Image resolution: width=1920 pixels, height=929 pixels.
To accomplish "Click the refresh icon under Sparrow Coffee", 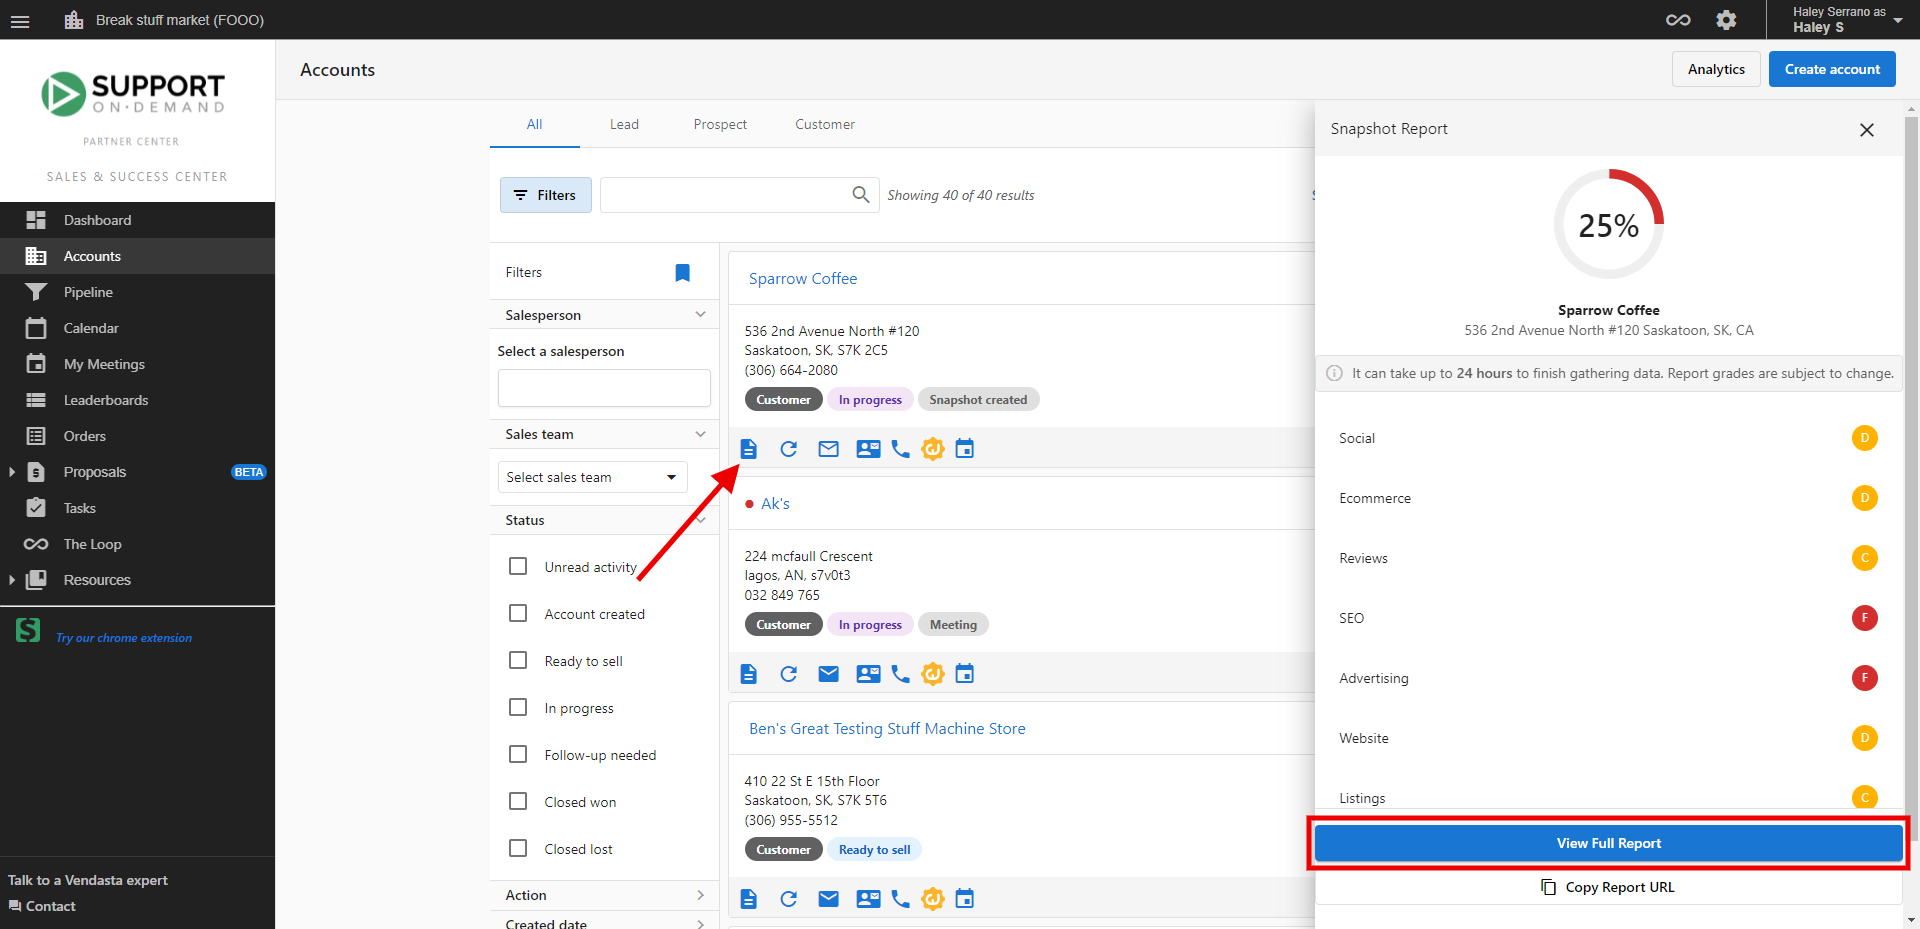I will pyautogui.click(x=789, y=448).
